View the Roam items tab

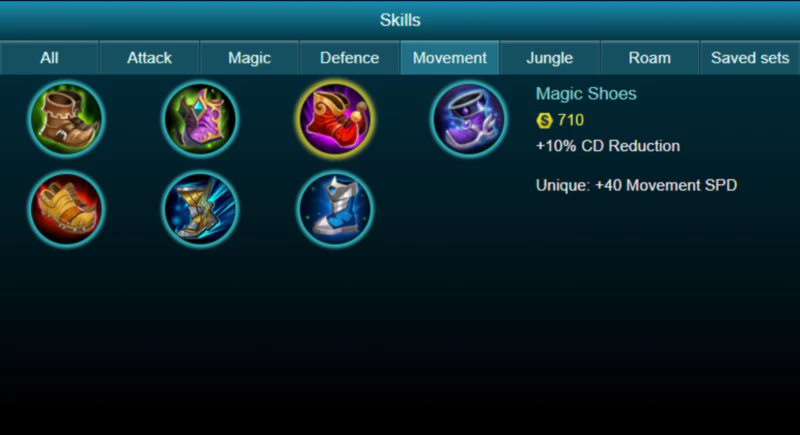tap(649, 58)
